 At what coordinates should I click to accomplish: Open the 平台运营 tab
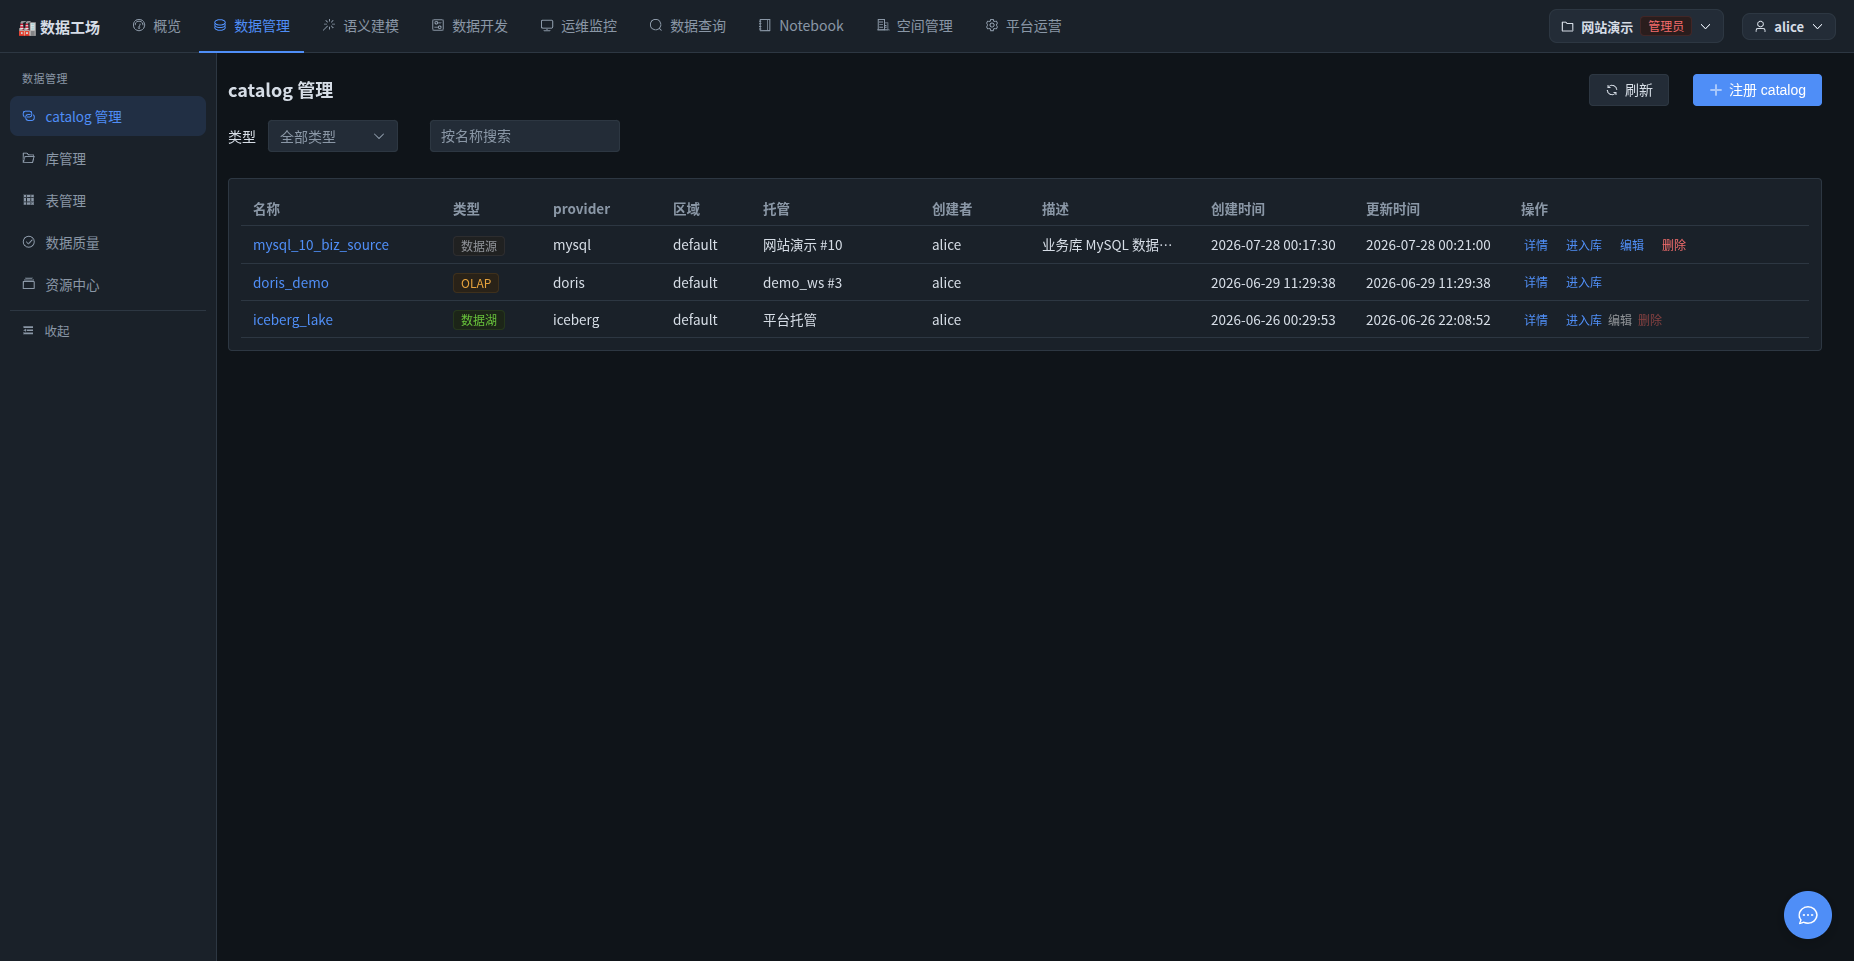pyautogui.click(x=1024, y=26)
